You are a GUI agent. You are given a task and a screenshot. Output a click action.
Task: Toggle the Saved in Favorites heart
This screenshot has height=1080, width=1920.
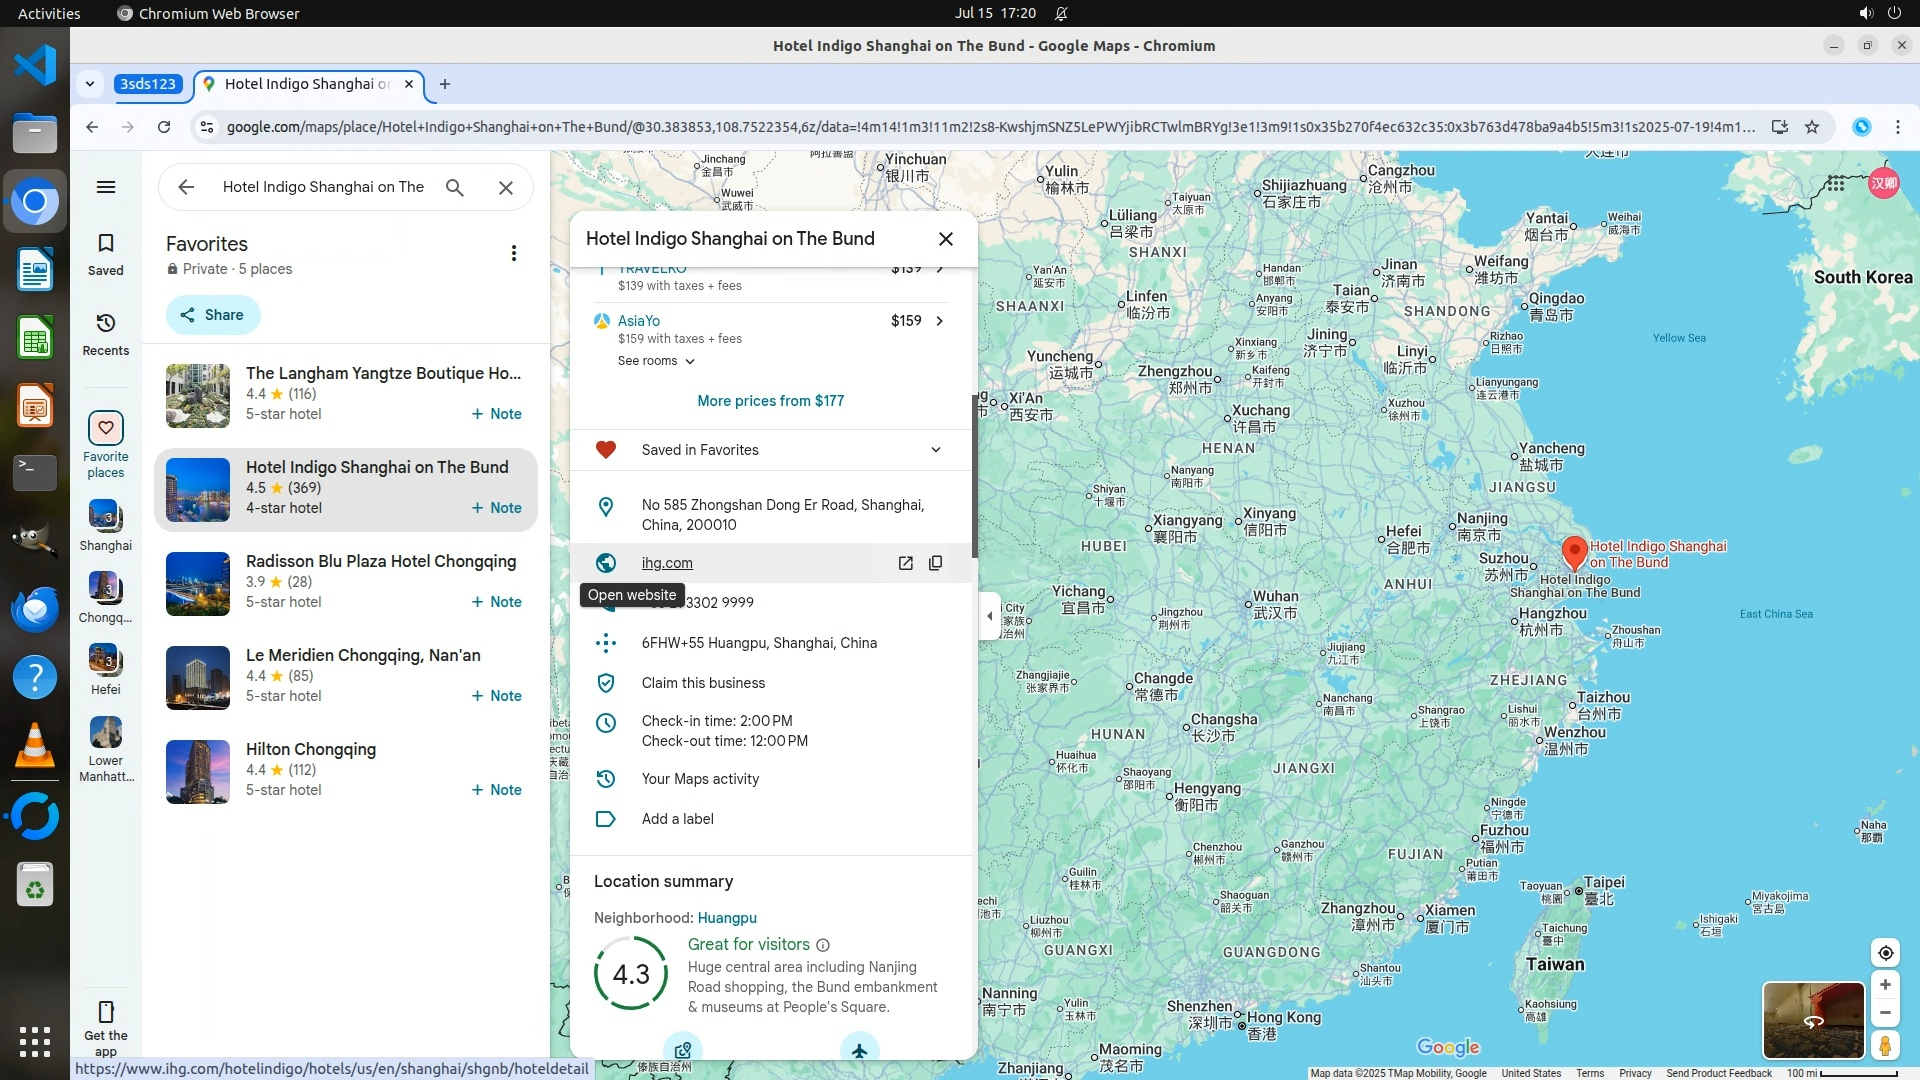coord(605,450)
